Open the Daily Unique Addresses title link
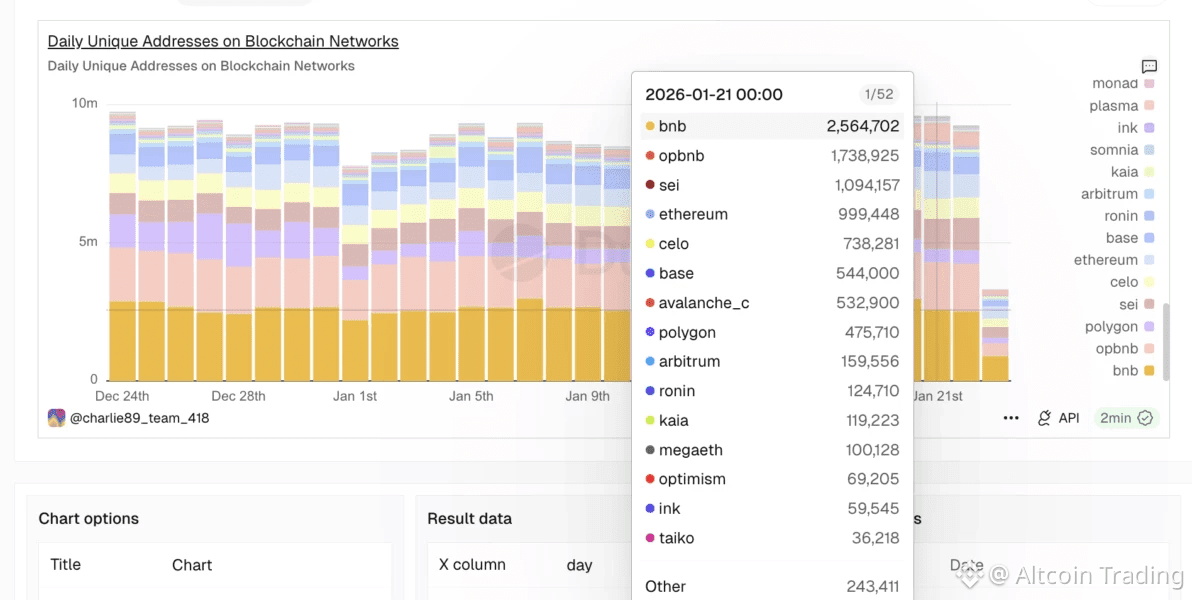Image resolution: width=1192 pixels, height=600 pixels. pos(223,41)
